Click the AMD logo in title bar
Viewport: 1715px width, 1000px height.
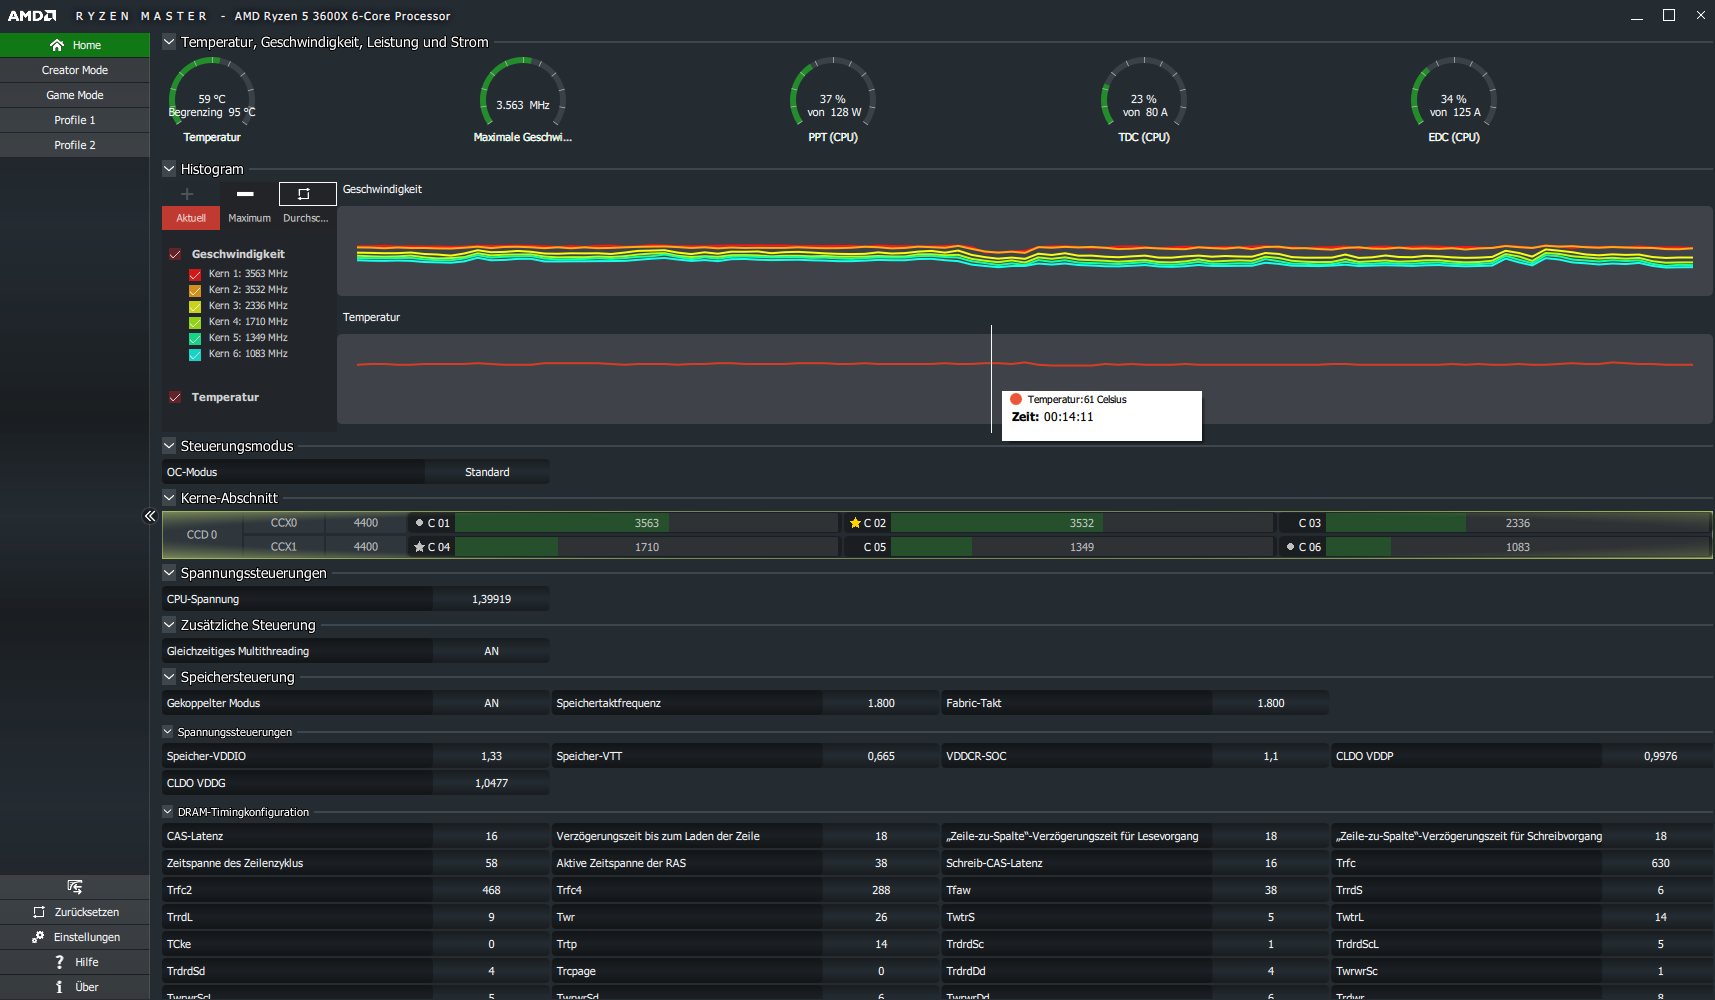point(32,16)
